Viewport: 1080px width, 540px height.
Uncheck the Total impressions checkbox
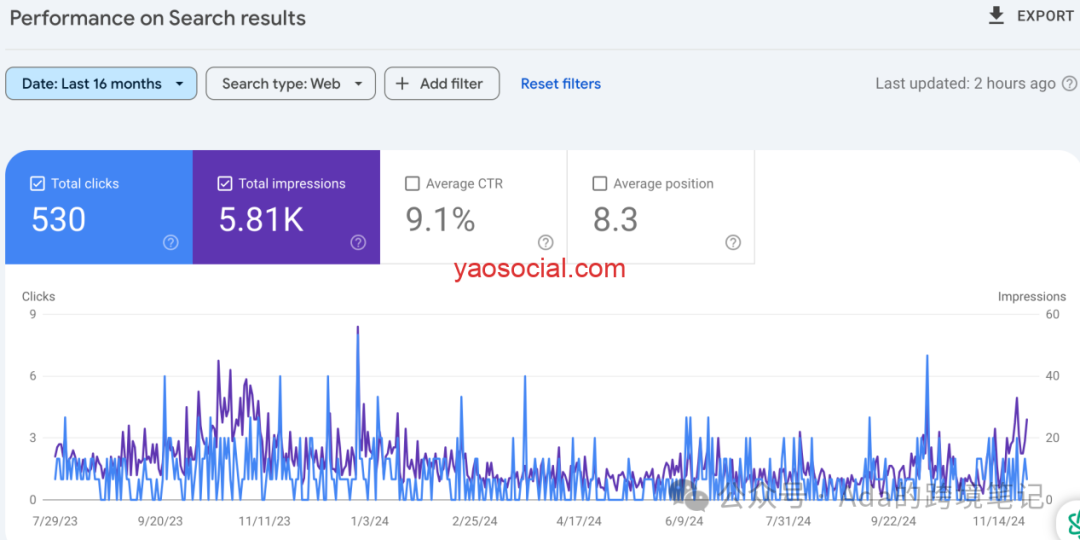tap(225, 184)
